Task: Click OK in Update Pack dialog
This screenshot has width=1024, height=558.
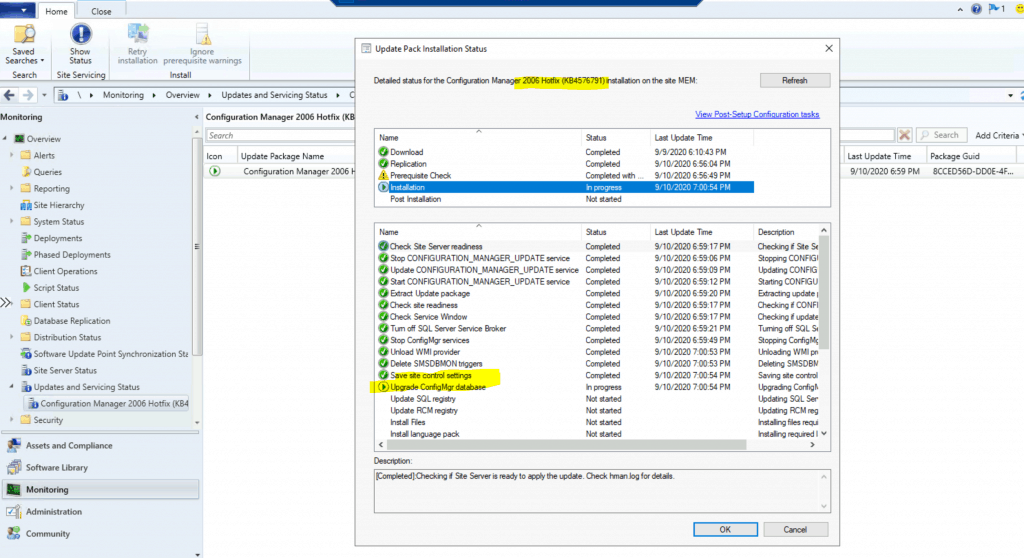Action: [725, 529]
